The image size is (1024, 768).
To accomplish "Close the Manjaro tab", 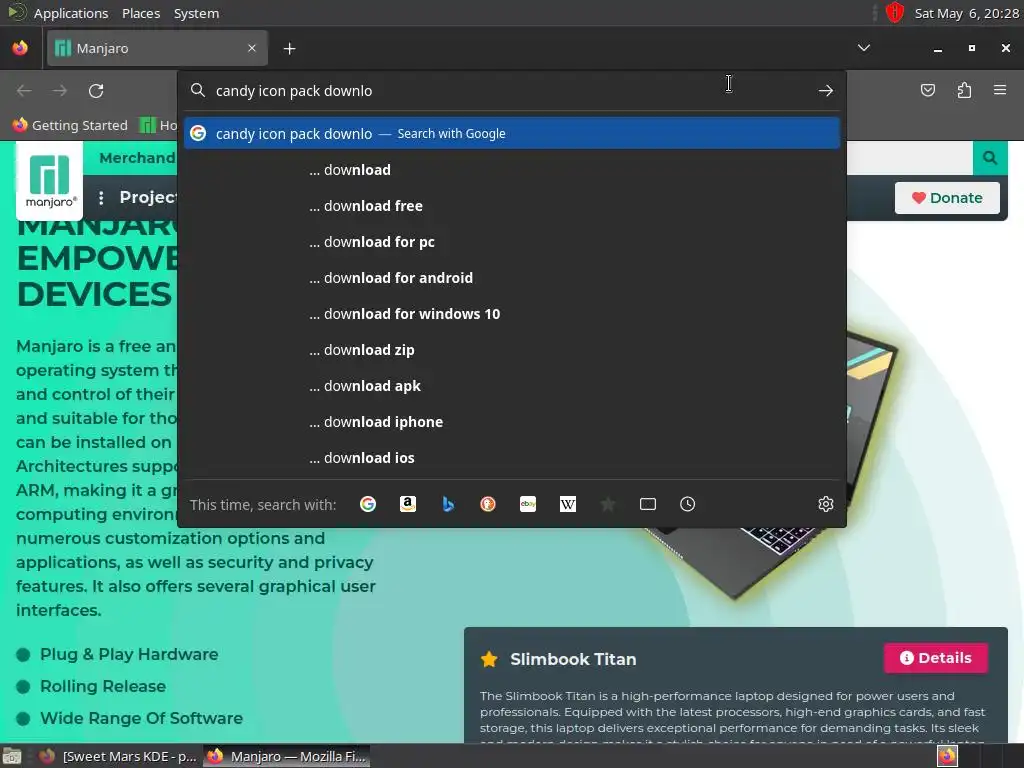I will pyautogui.click(x=252, y=48).
